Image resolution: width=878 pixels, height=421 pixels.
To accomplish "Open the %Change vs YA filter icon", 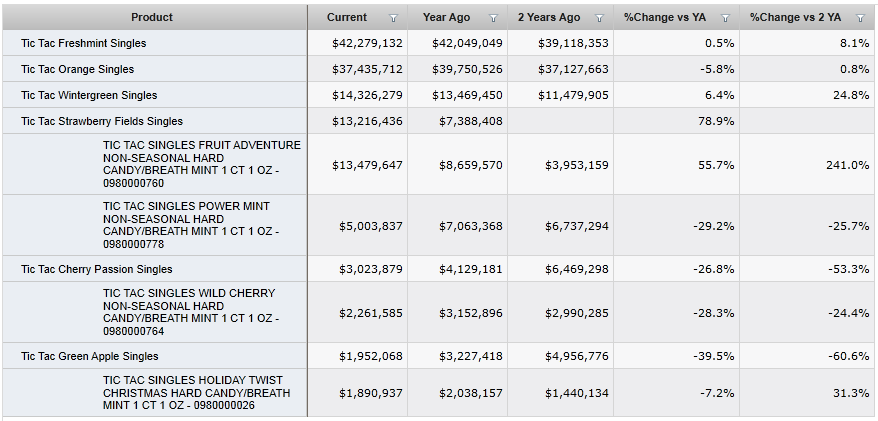I will click(x=726, y=18).
